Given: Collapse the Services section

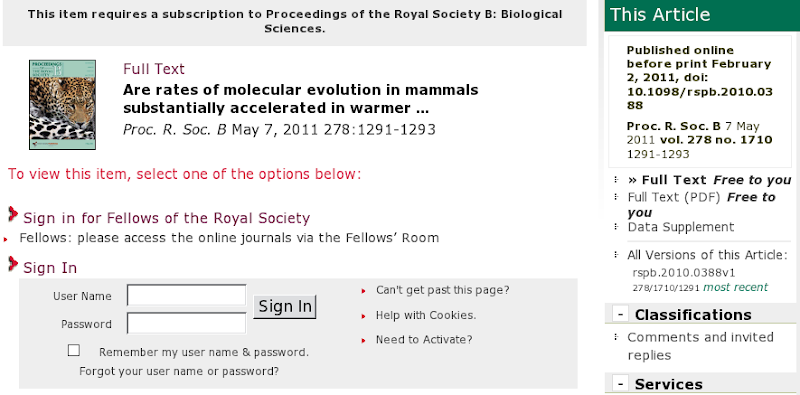Looking at the screenshot, I should [x=620, y=383].
